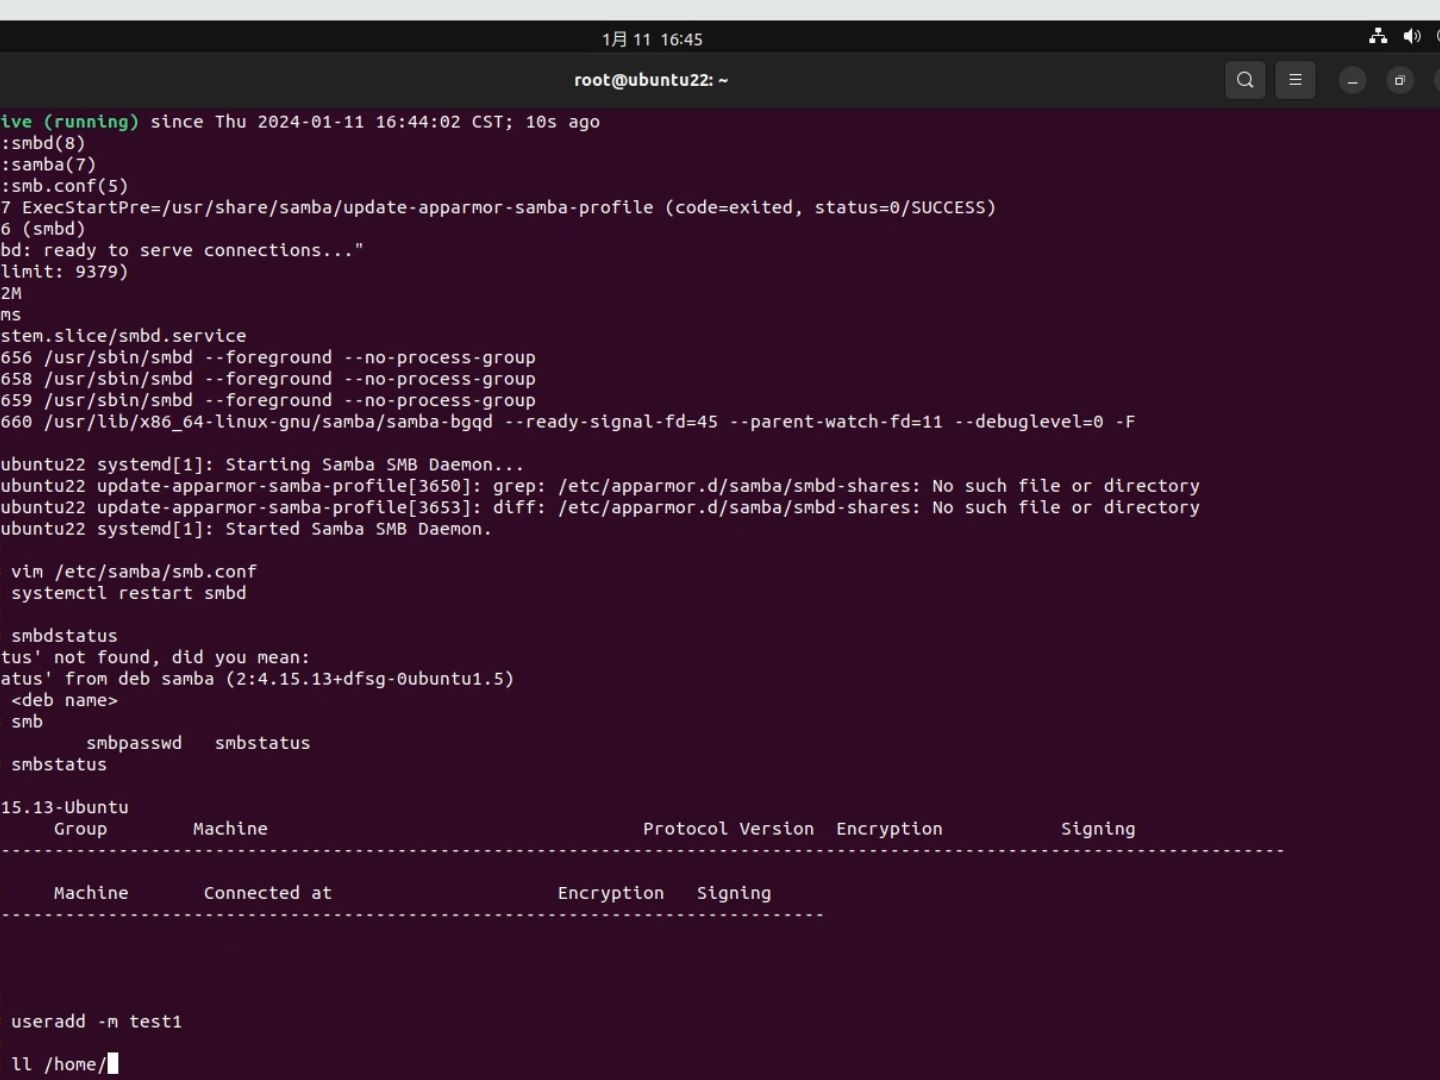Click the 'Signing' header in Protocol row

(x=1097, y=829)
